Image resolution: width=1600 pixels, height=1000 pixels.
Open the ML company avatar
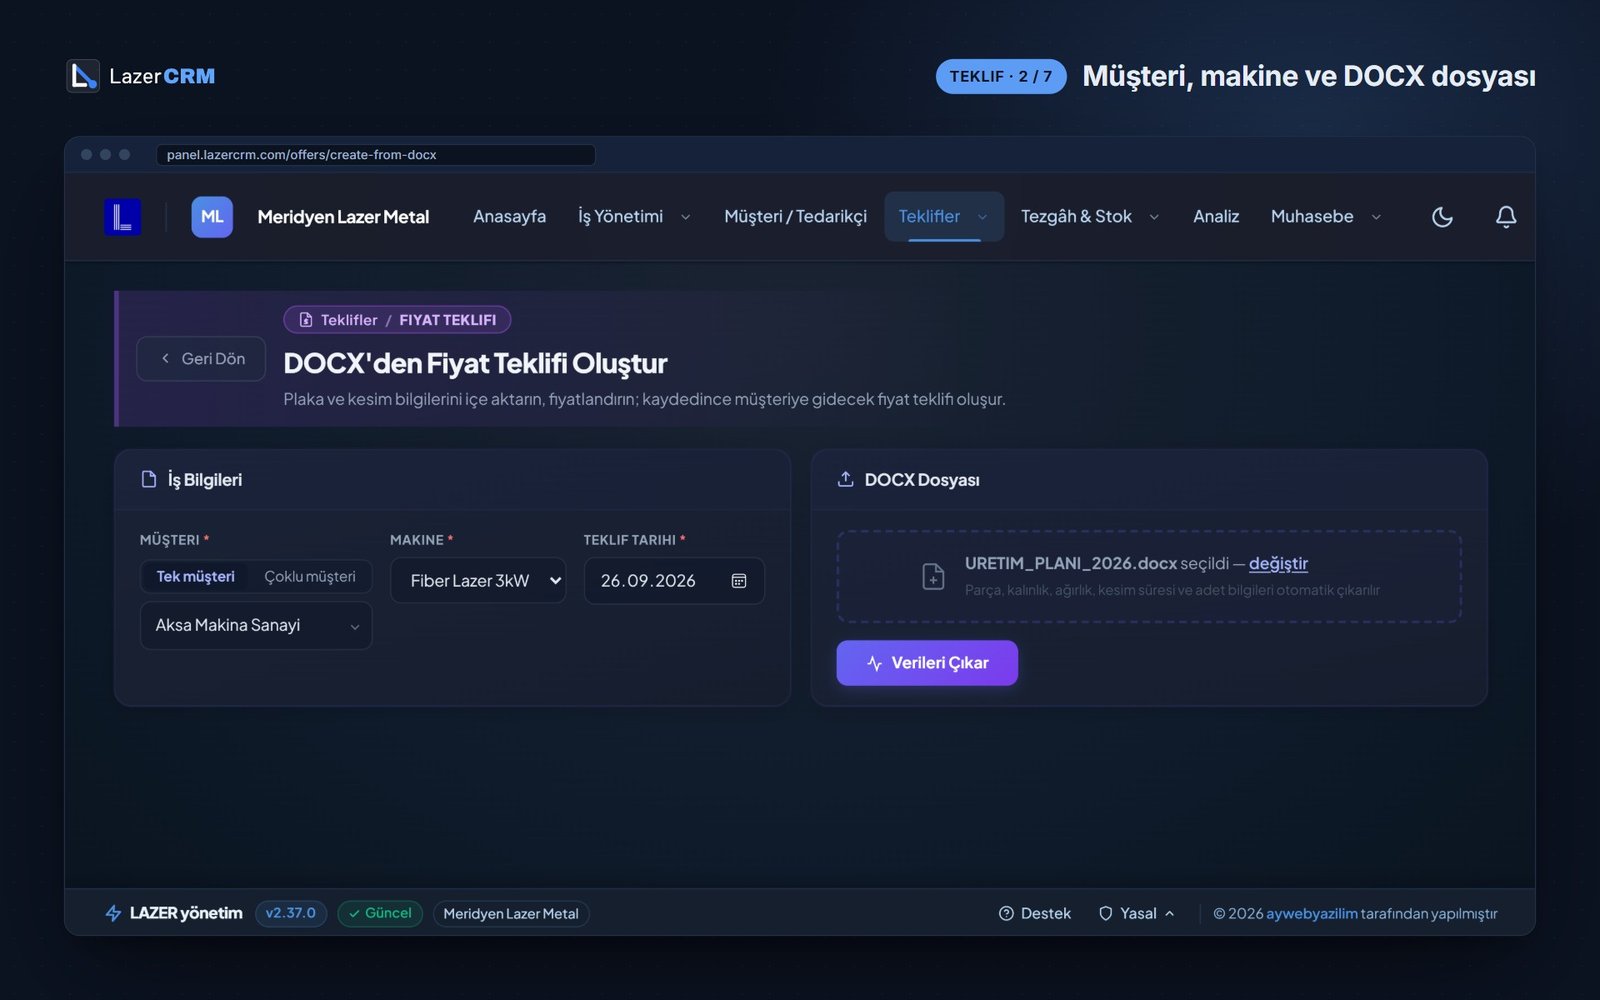212,217
